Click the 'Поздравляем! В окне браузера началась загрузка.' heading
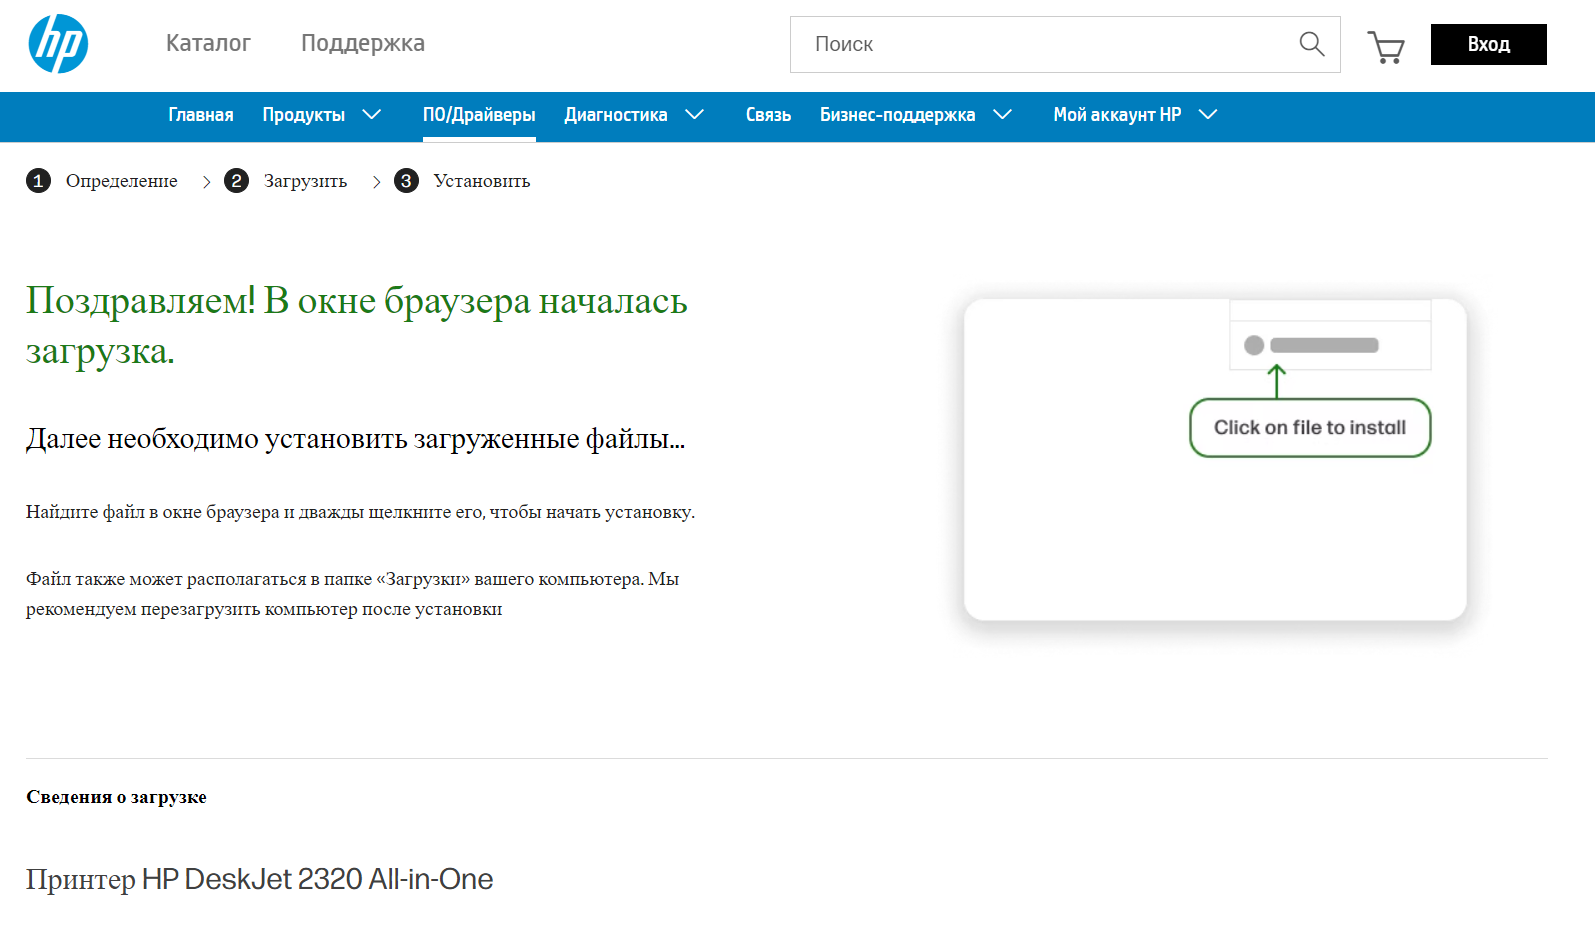 357,326
